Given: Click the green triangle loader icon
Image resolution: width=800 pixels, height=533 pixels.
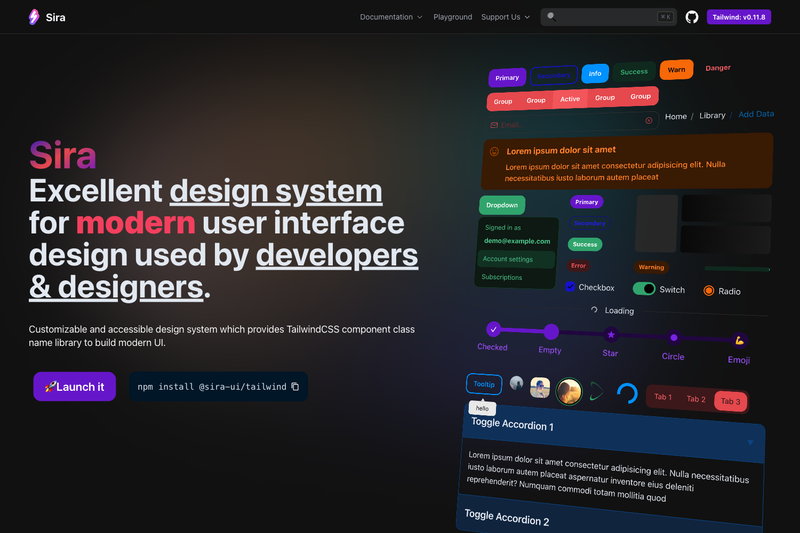Looking at the screenshot, I should tap(596, 392).
